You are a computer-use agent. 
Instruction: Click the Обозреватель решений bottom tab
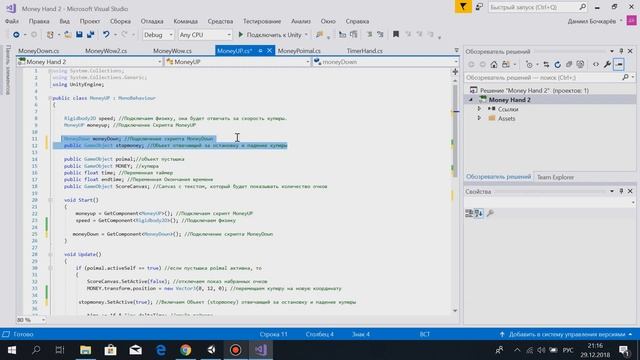498,177
